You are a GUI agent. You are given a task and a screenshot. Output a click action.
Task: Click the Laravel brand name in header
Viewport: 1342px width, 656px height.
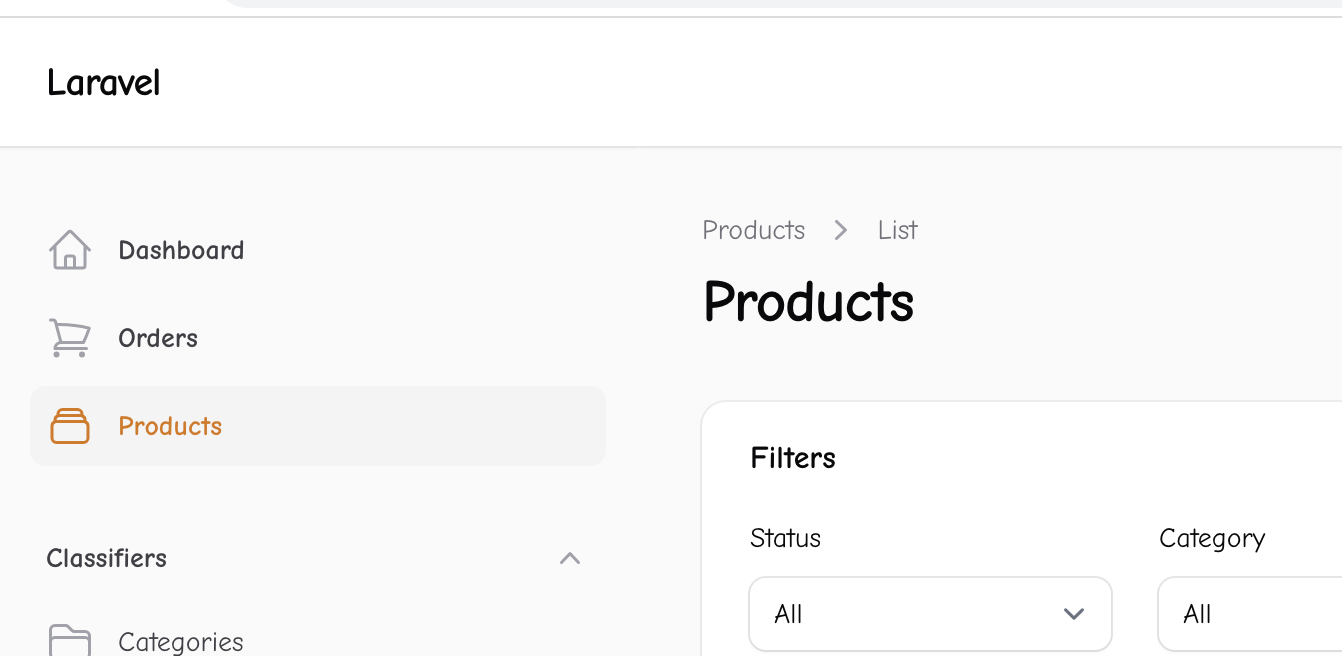[104, 83]
